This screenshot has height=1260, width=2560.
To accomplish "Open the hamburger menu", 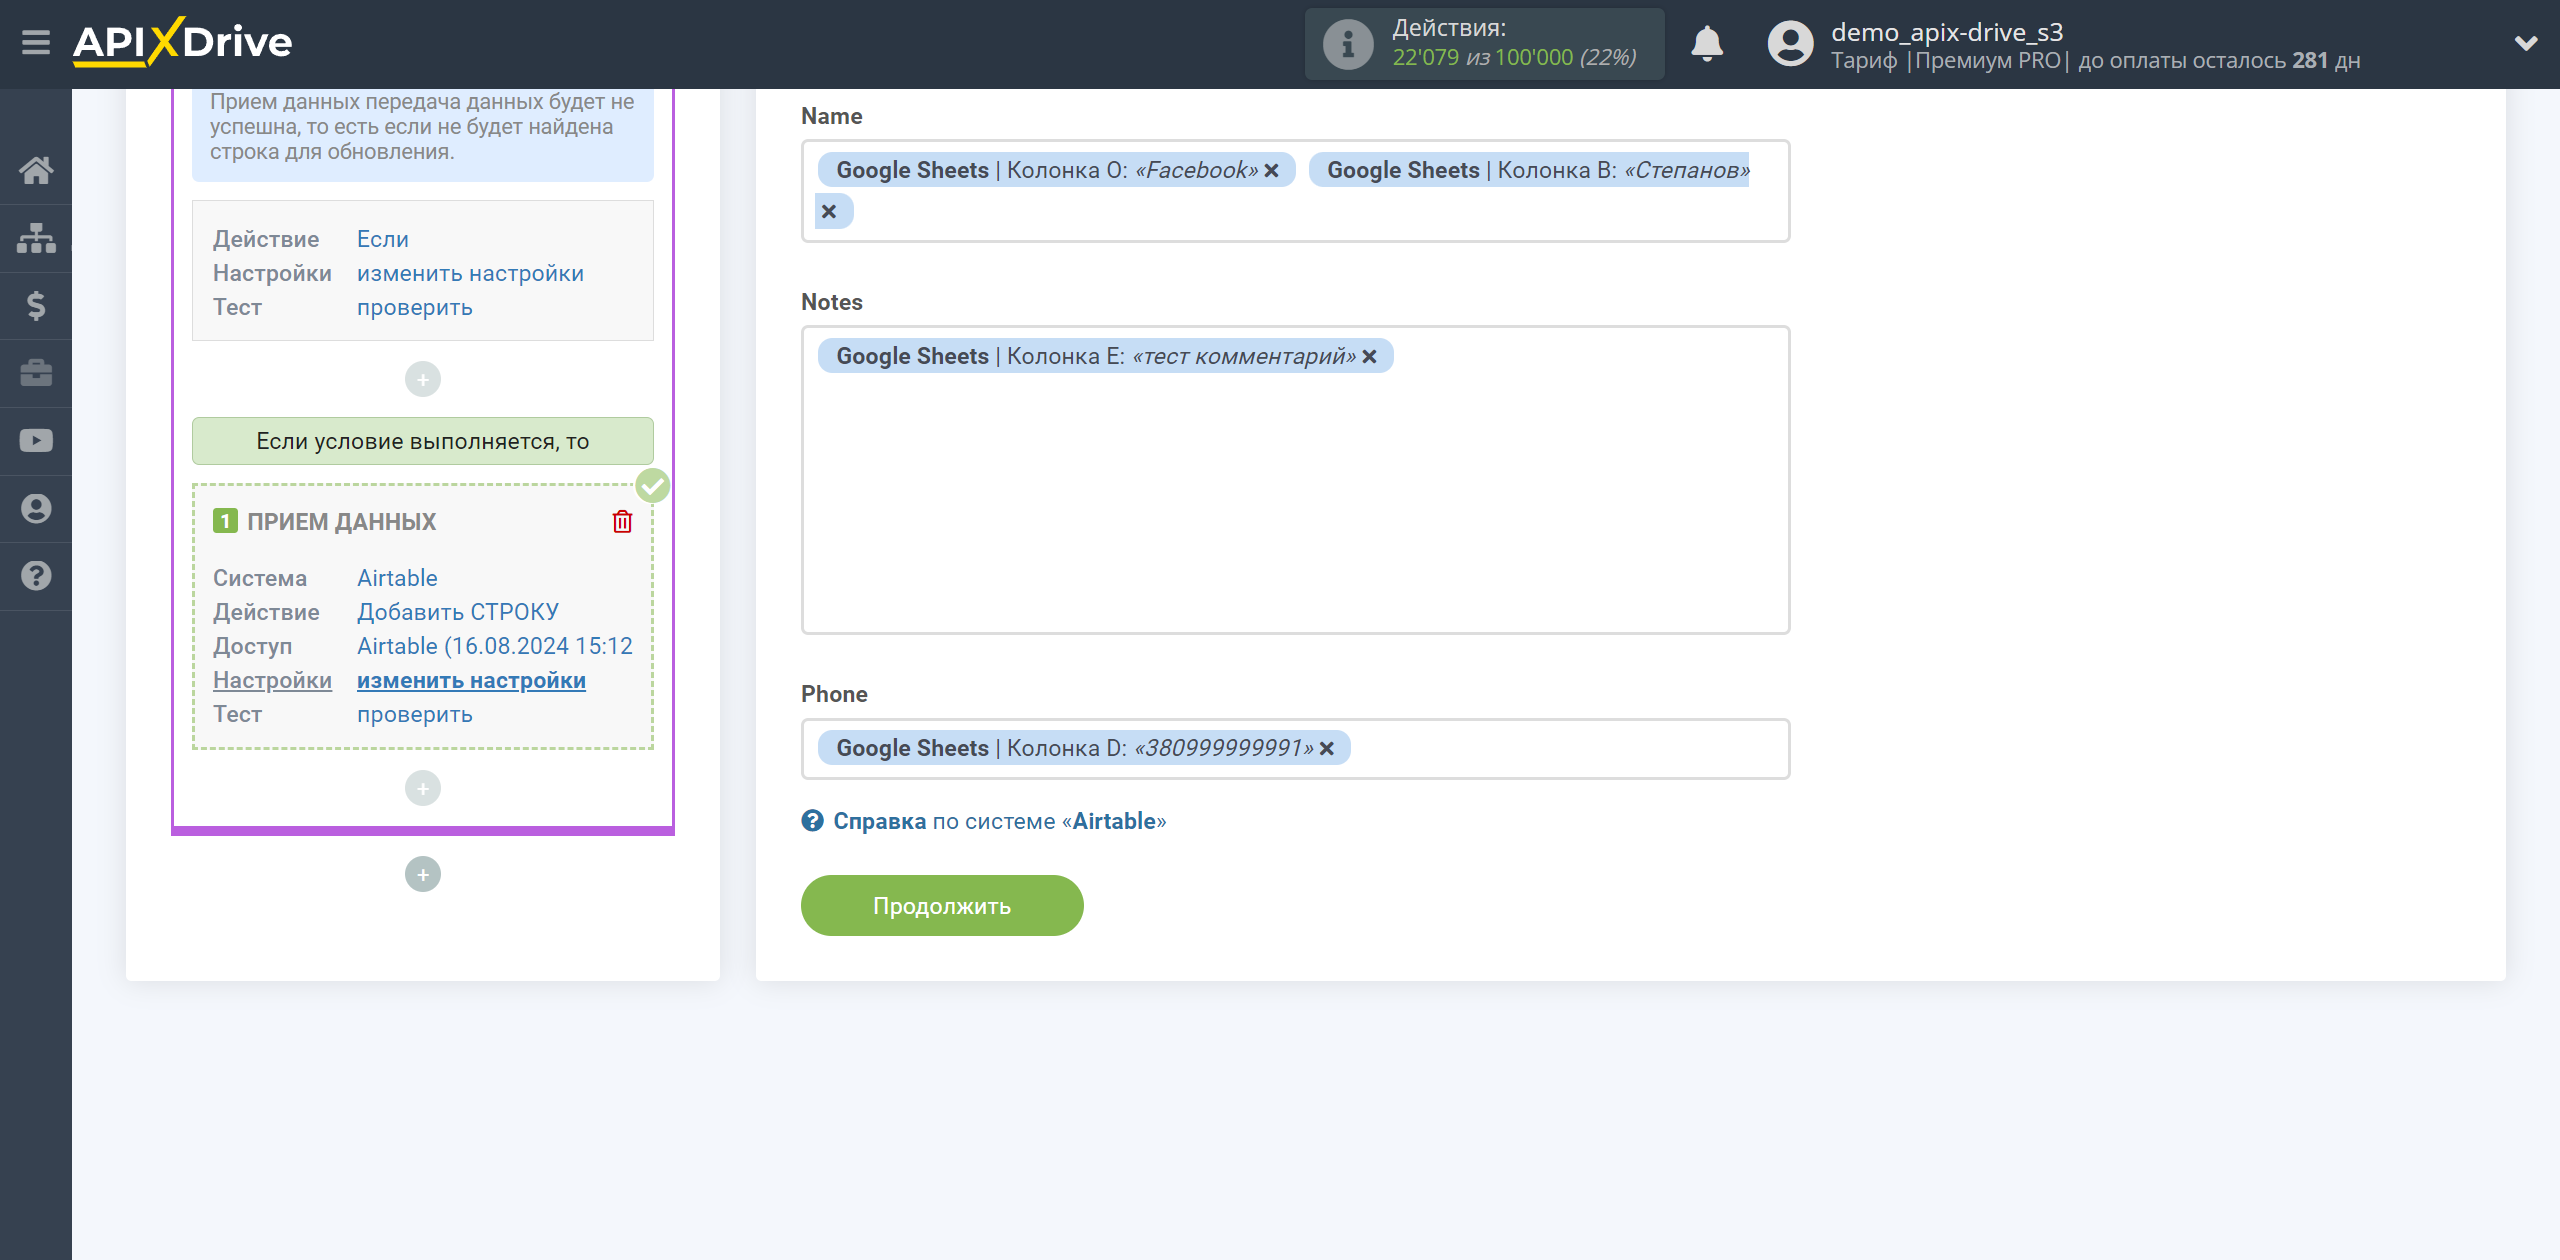I will point(36,43).
